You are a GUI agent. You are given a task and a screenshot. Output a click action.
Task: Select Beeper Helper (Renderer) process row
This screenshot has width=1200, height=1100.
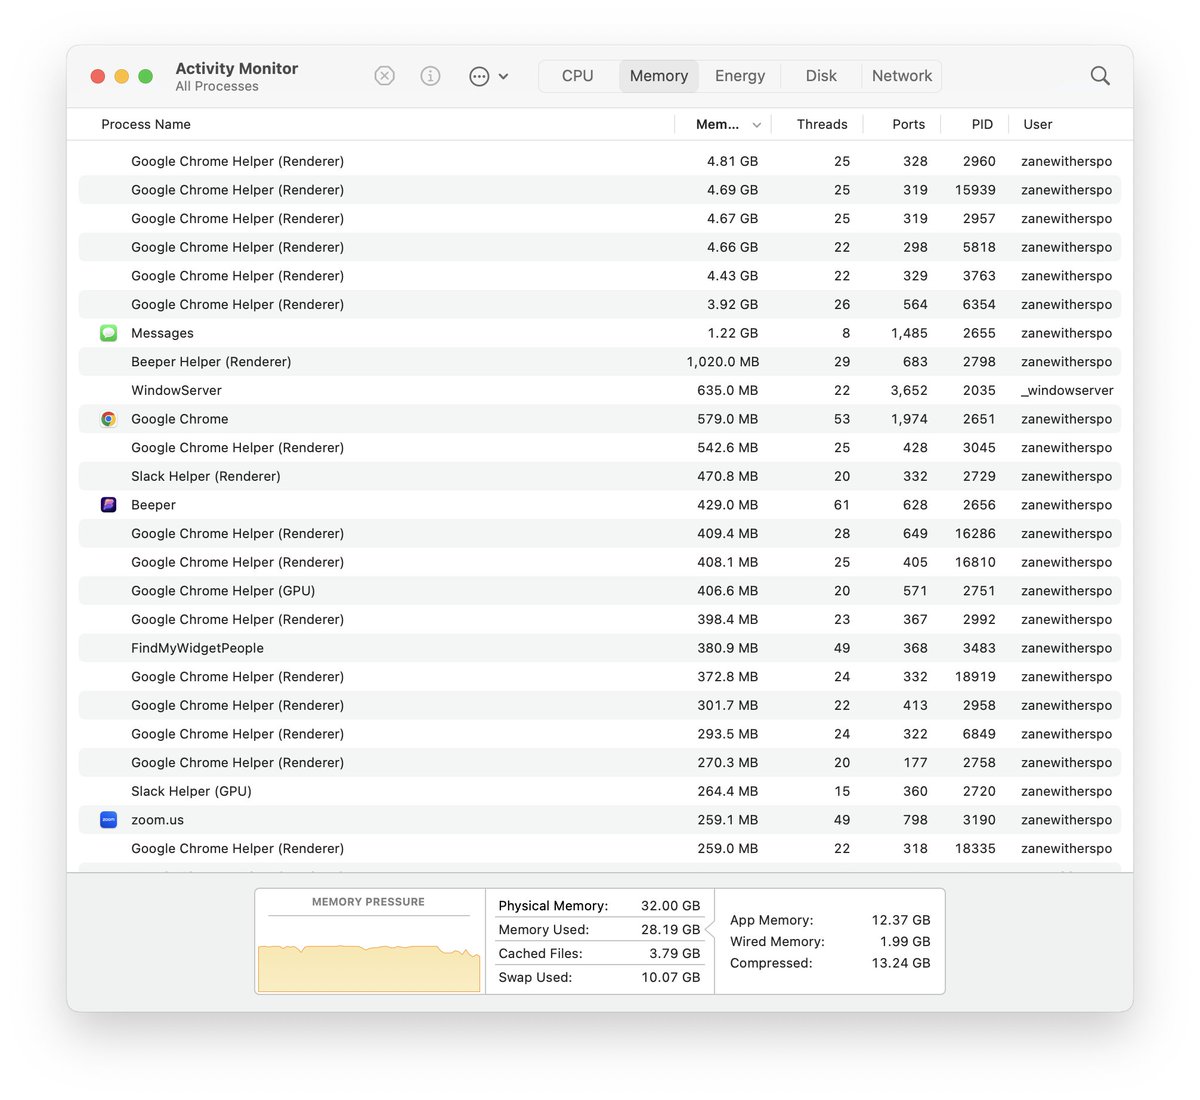click(600, 362)
